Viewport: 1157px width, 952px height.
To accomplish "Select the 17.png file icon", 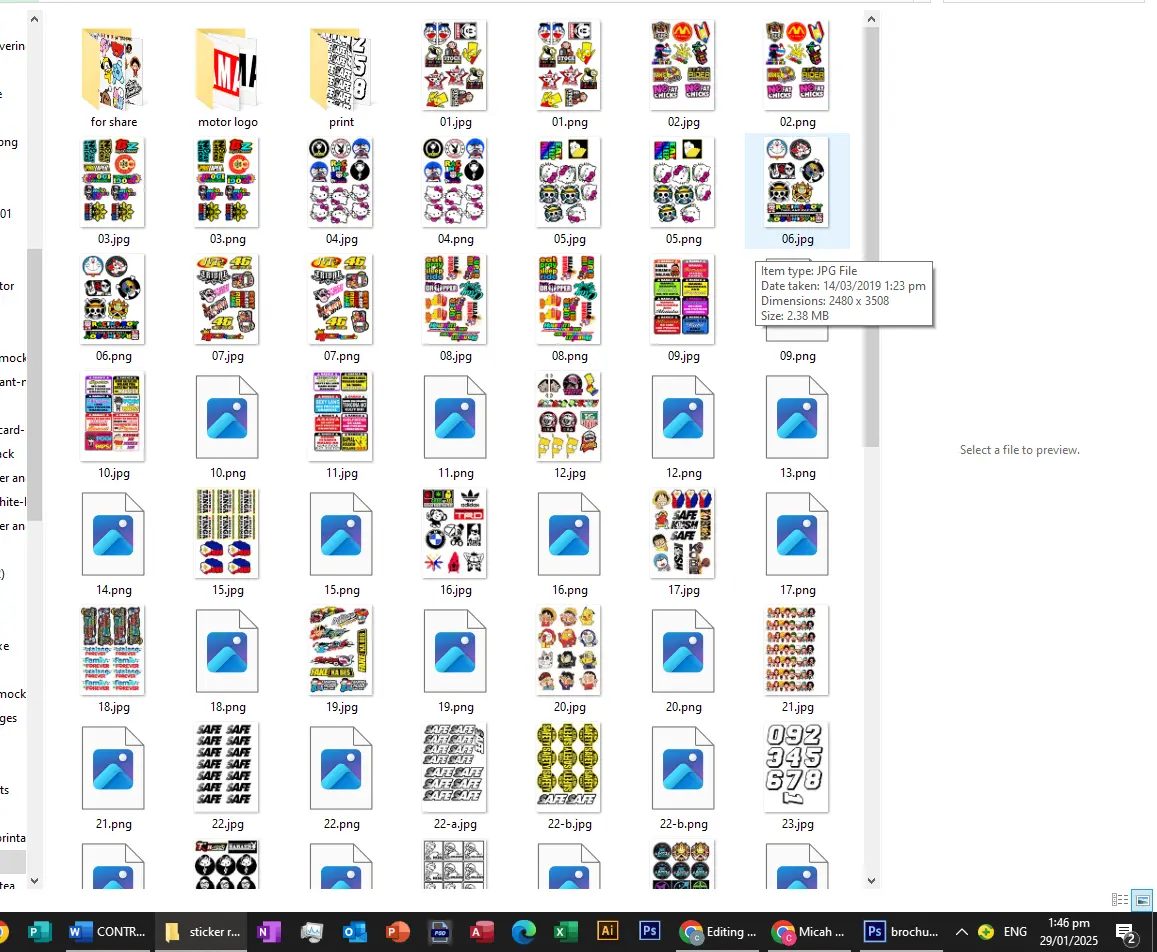I will coord(797,534).
